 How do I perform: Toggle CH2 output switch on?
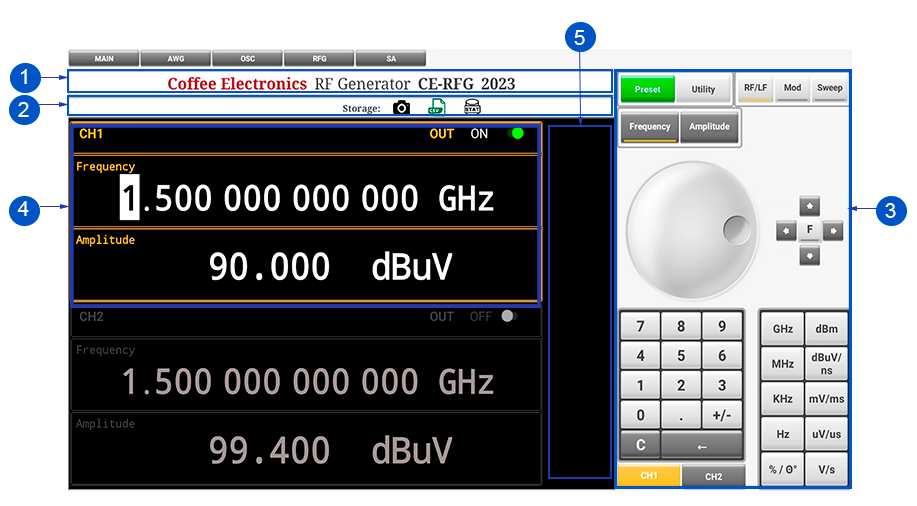point(509,316)
